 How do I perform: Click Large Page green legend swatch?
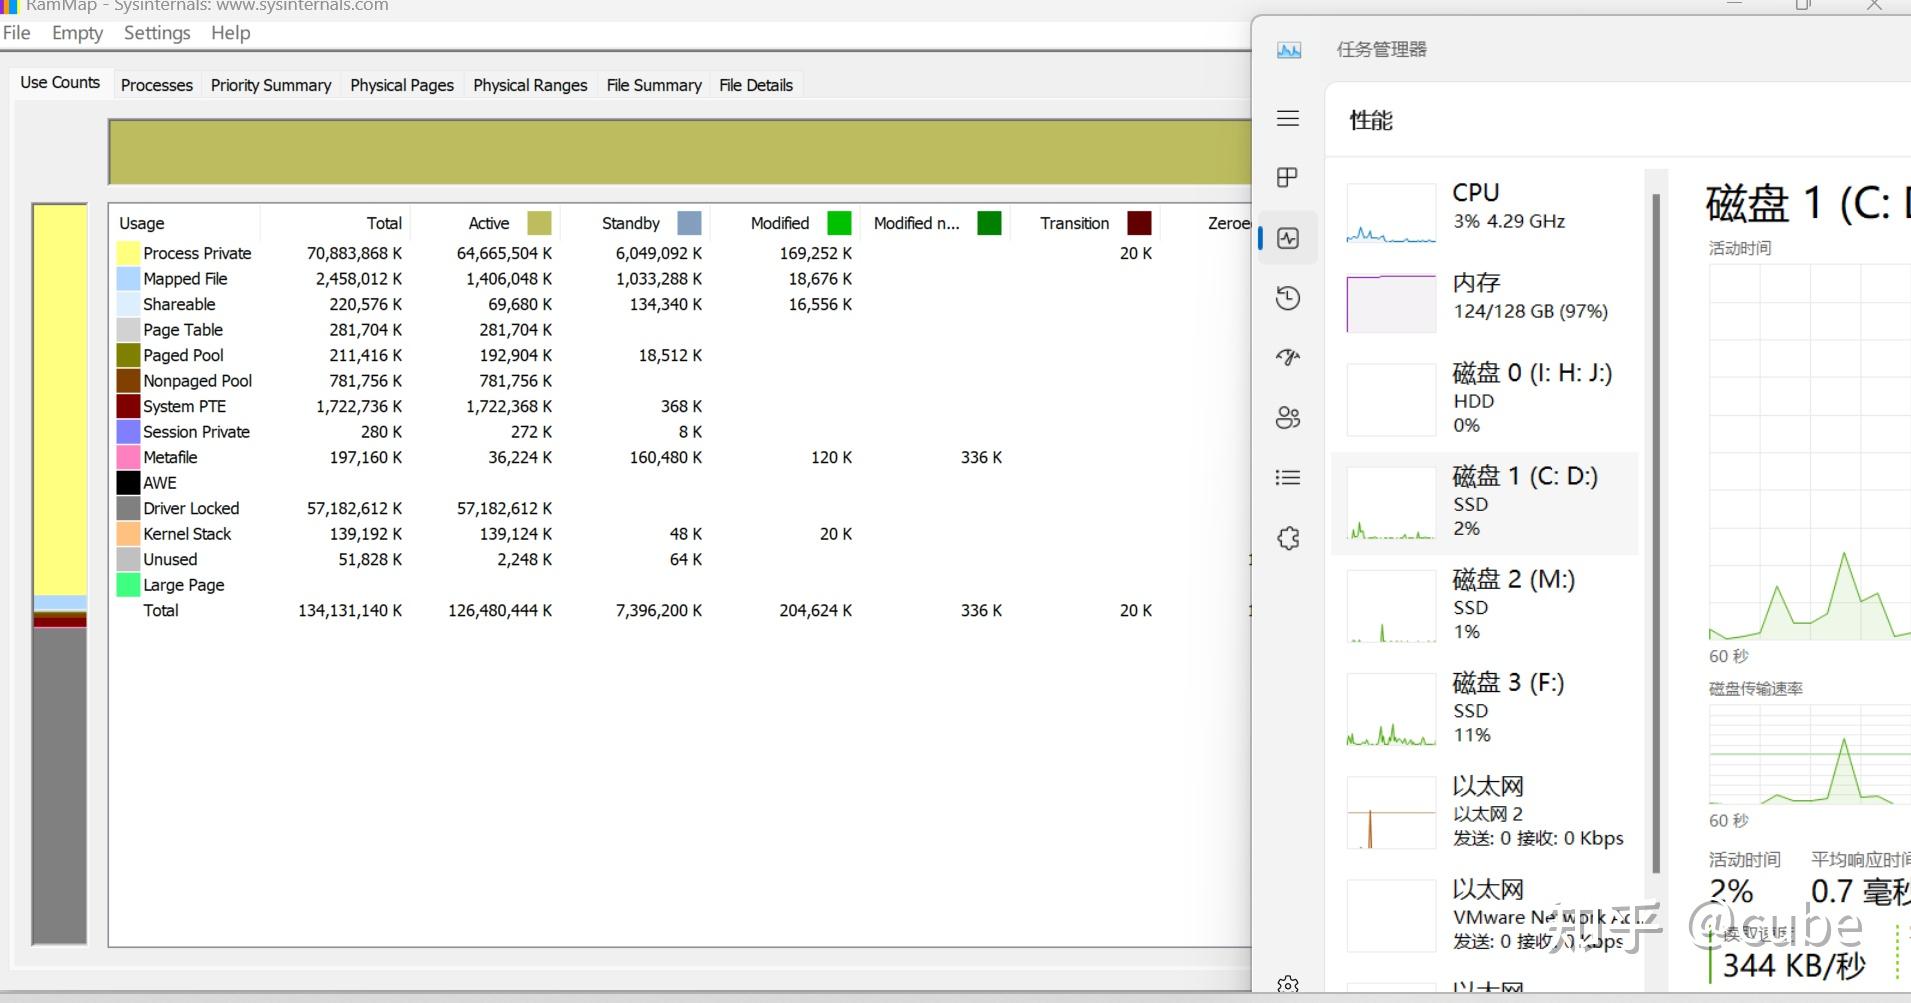coord(128,585)
